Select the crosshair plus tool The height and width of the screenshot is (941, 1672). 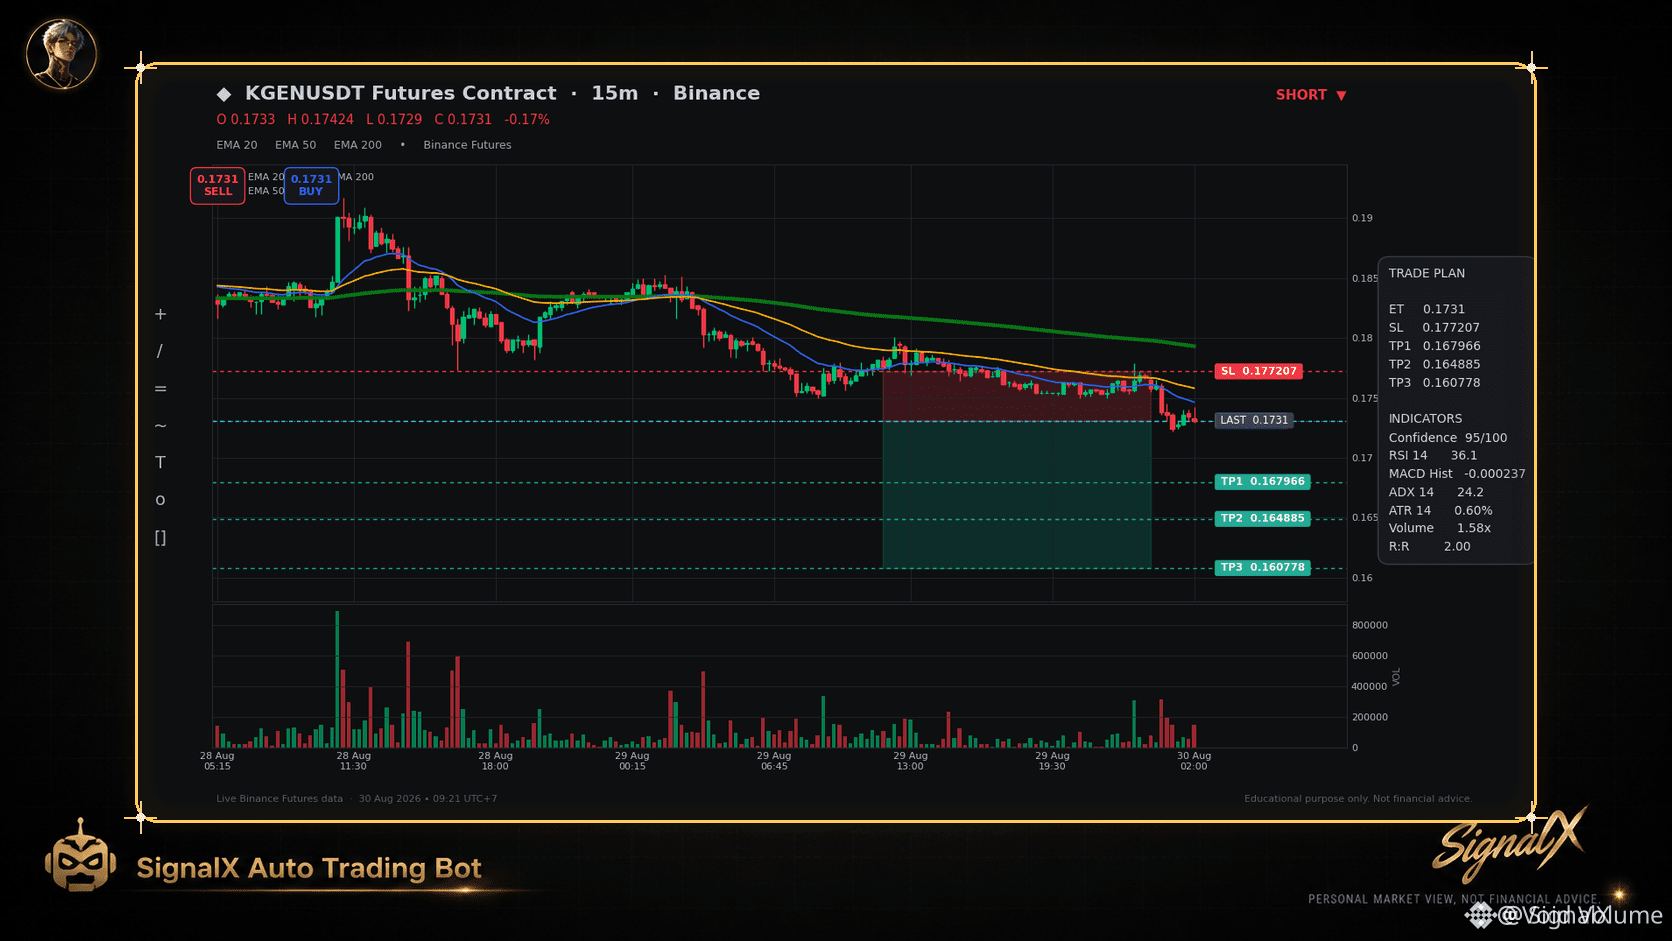point(160,314)
